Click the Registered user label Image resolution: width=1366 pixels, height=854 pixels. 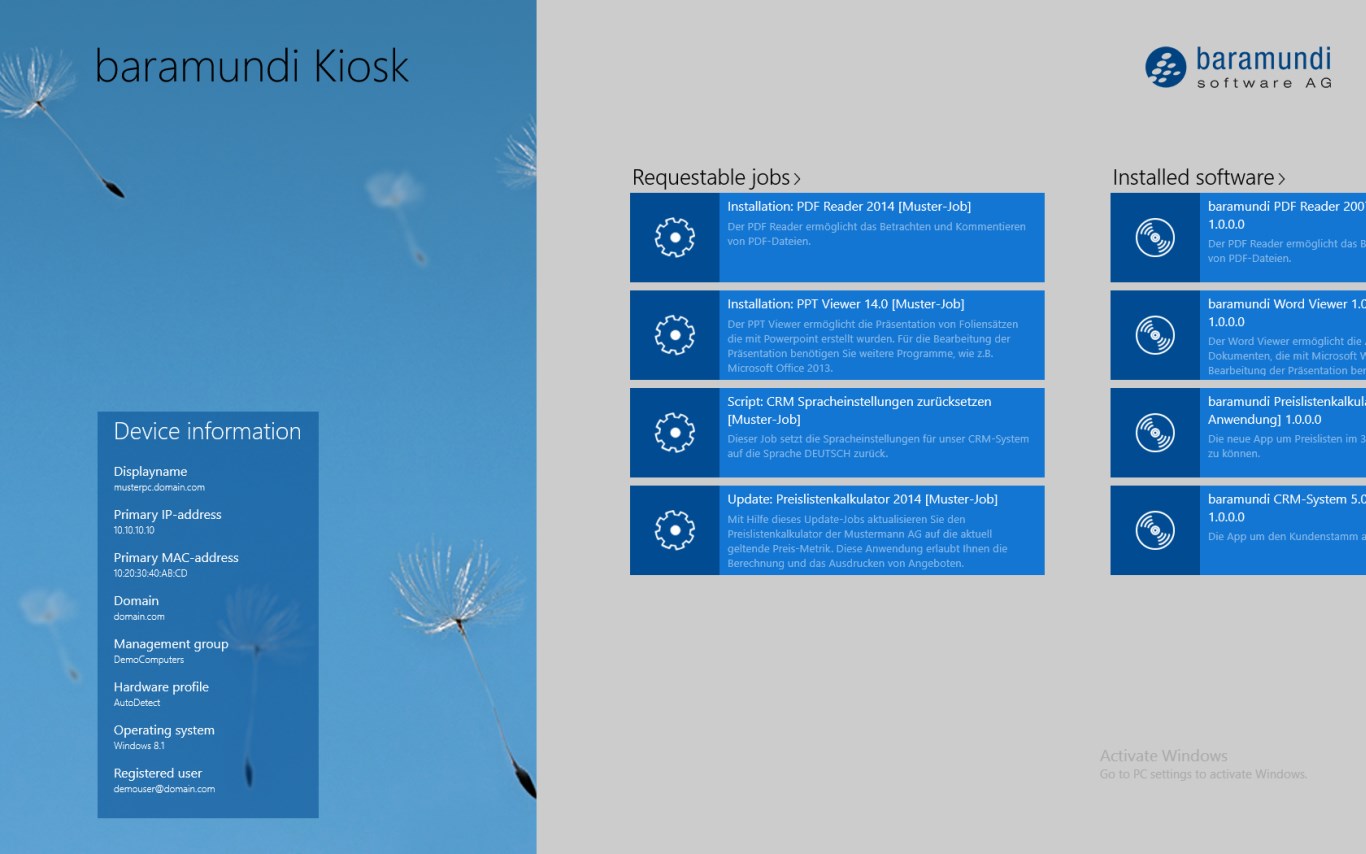[158, 773]
